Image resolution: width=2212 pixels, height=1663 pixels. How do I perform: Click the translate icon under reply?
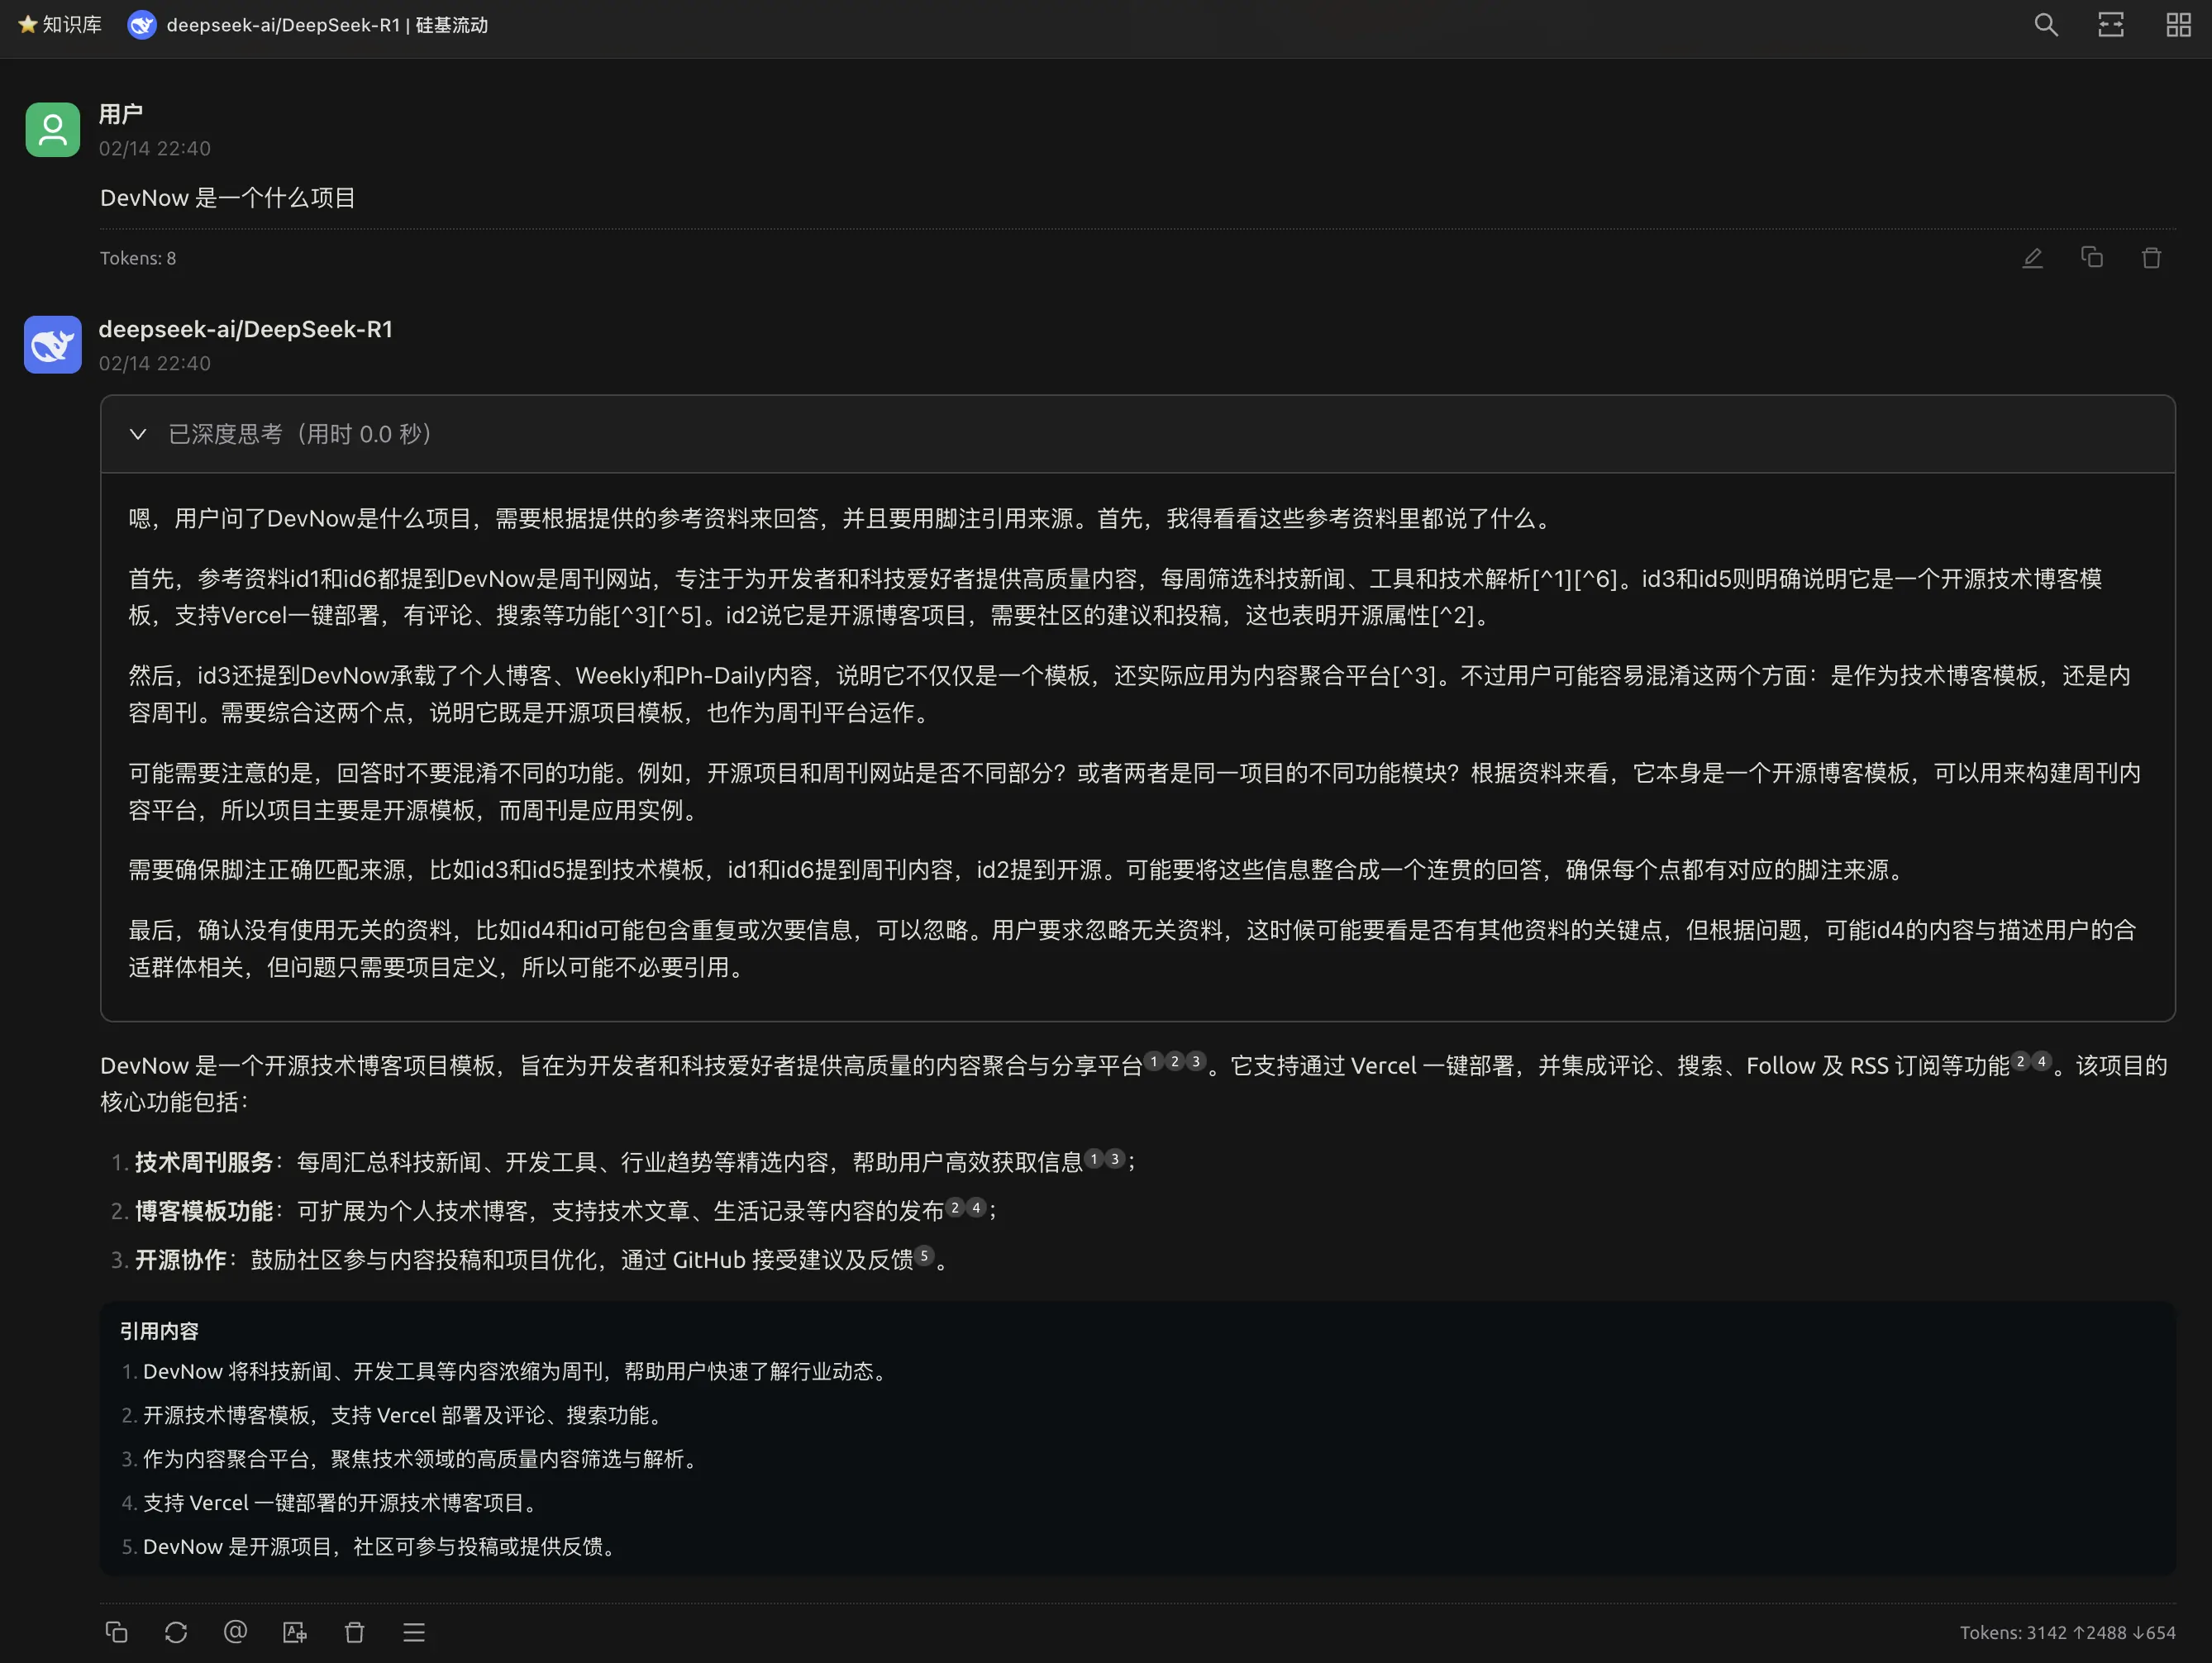click(x=295, y=1632)
